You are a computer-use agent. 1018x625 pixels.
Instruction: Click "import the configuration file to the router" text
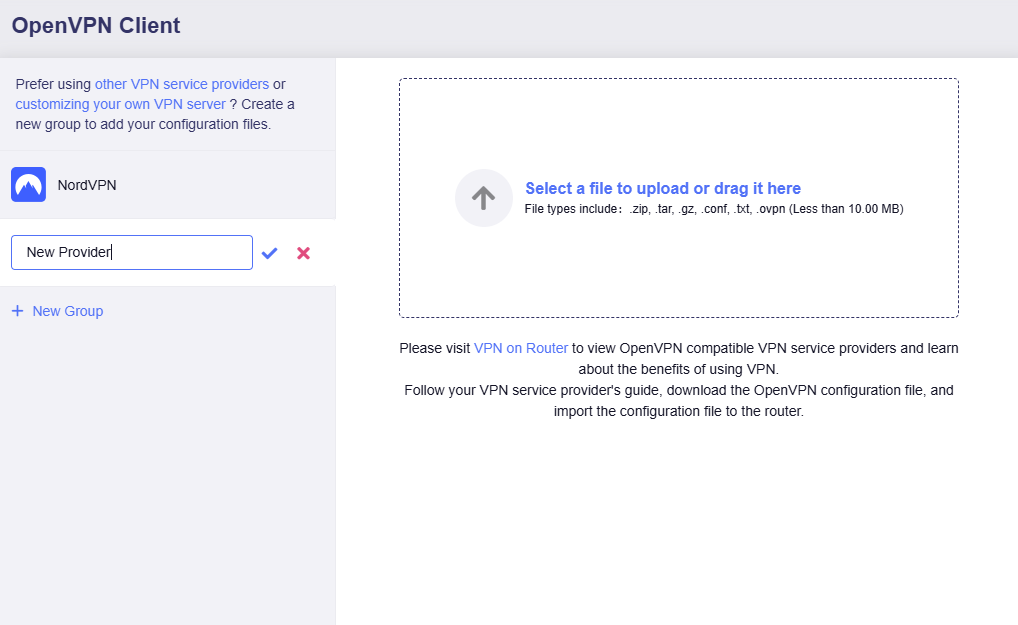coord(678,411)
